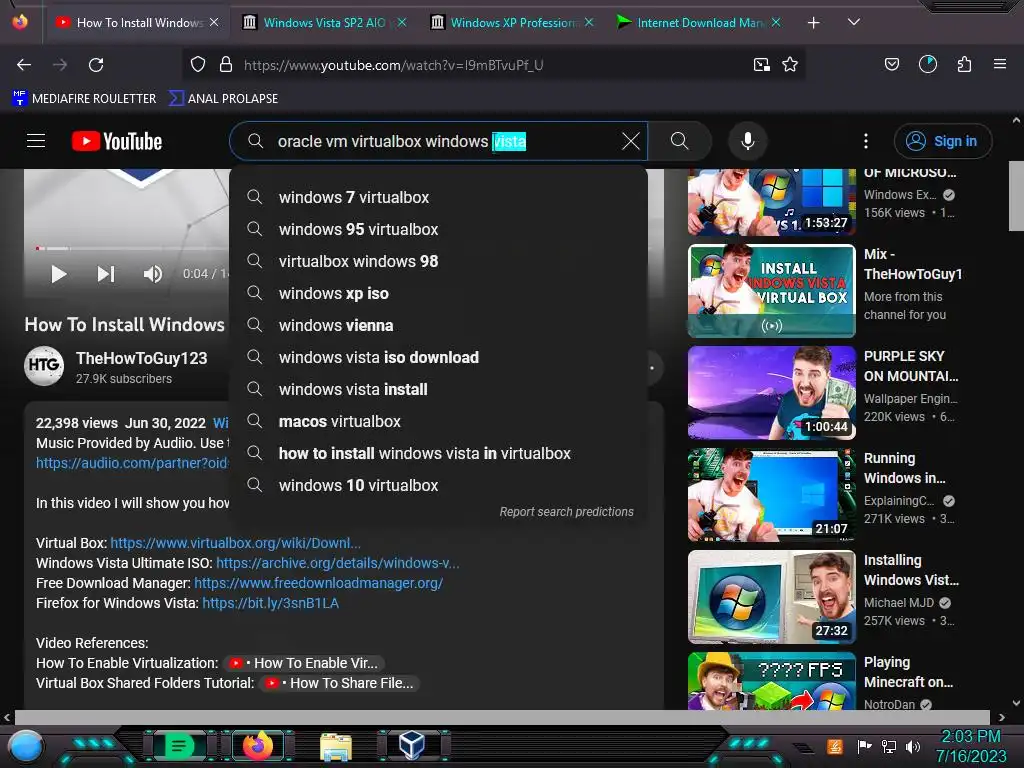Mute the video volume
Image resolution: width=1024 pixels, height=768 pixels.
tap(153, 274)
